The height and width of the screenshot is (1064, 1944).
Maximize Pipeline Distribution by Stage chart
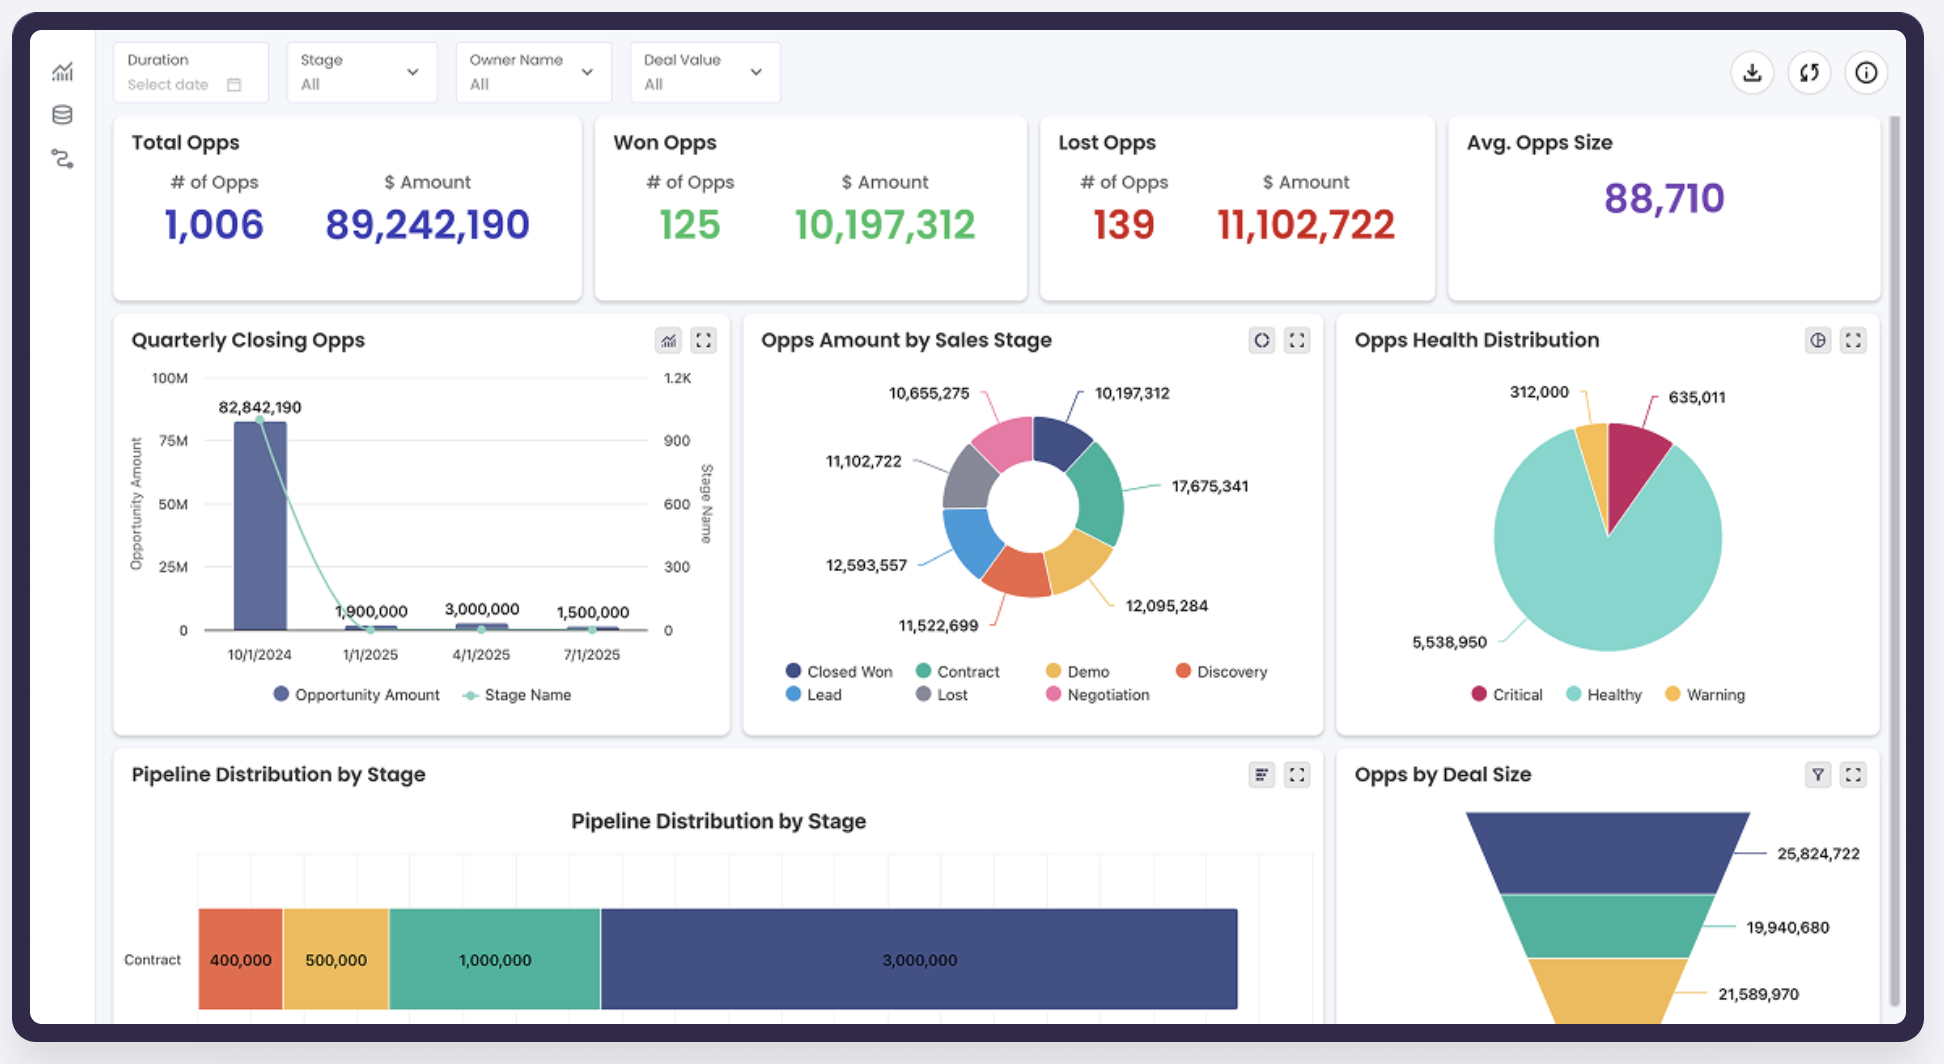click(1297, 775)
